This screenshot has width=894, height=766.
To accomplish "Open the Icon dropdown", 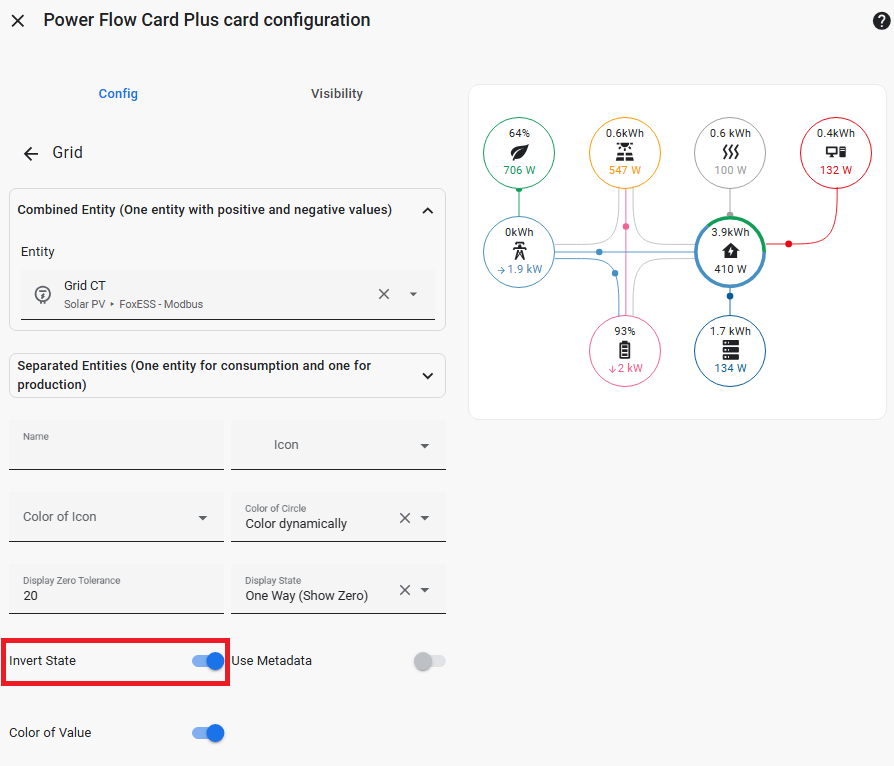I will tap(338, 445).
